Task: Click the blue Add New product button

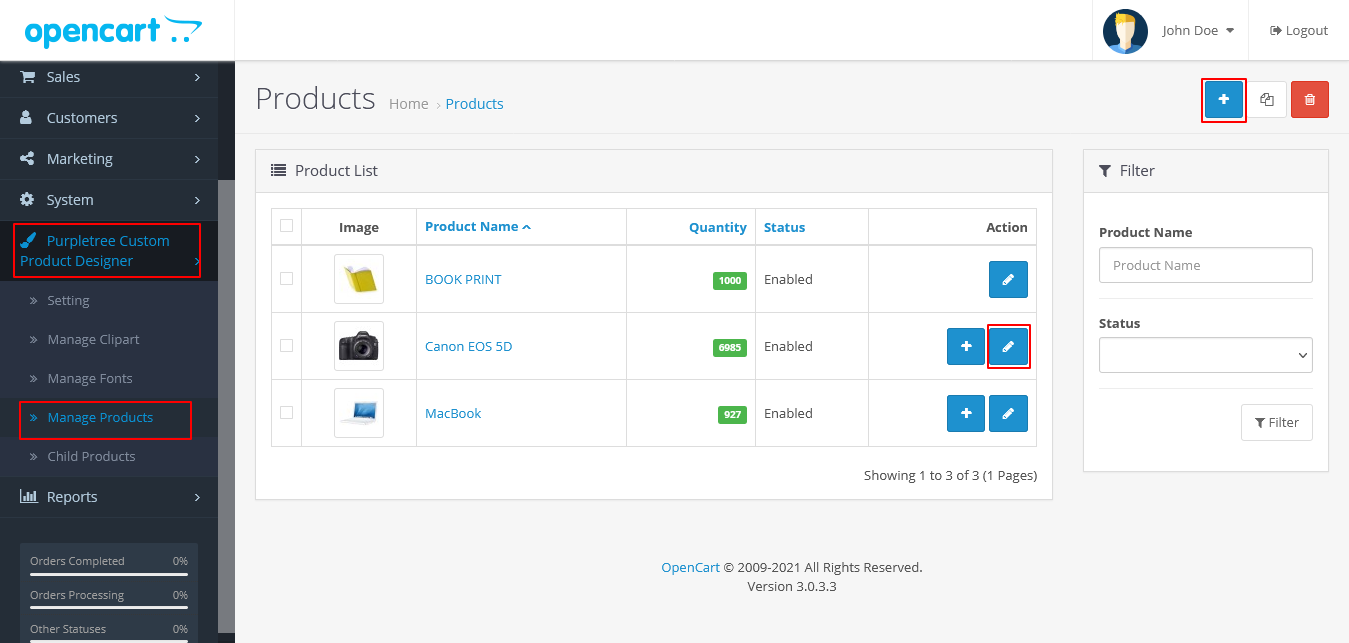Action: (1223, 100)
